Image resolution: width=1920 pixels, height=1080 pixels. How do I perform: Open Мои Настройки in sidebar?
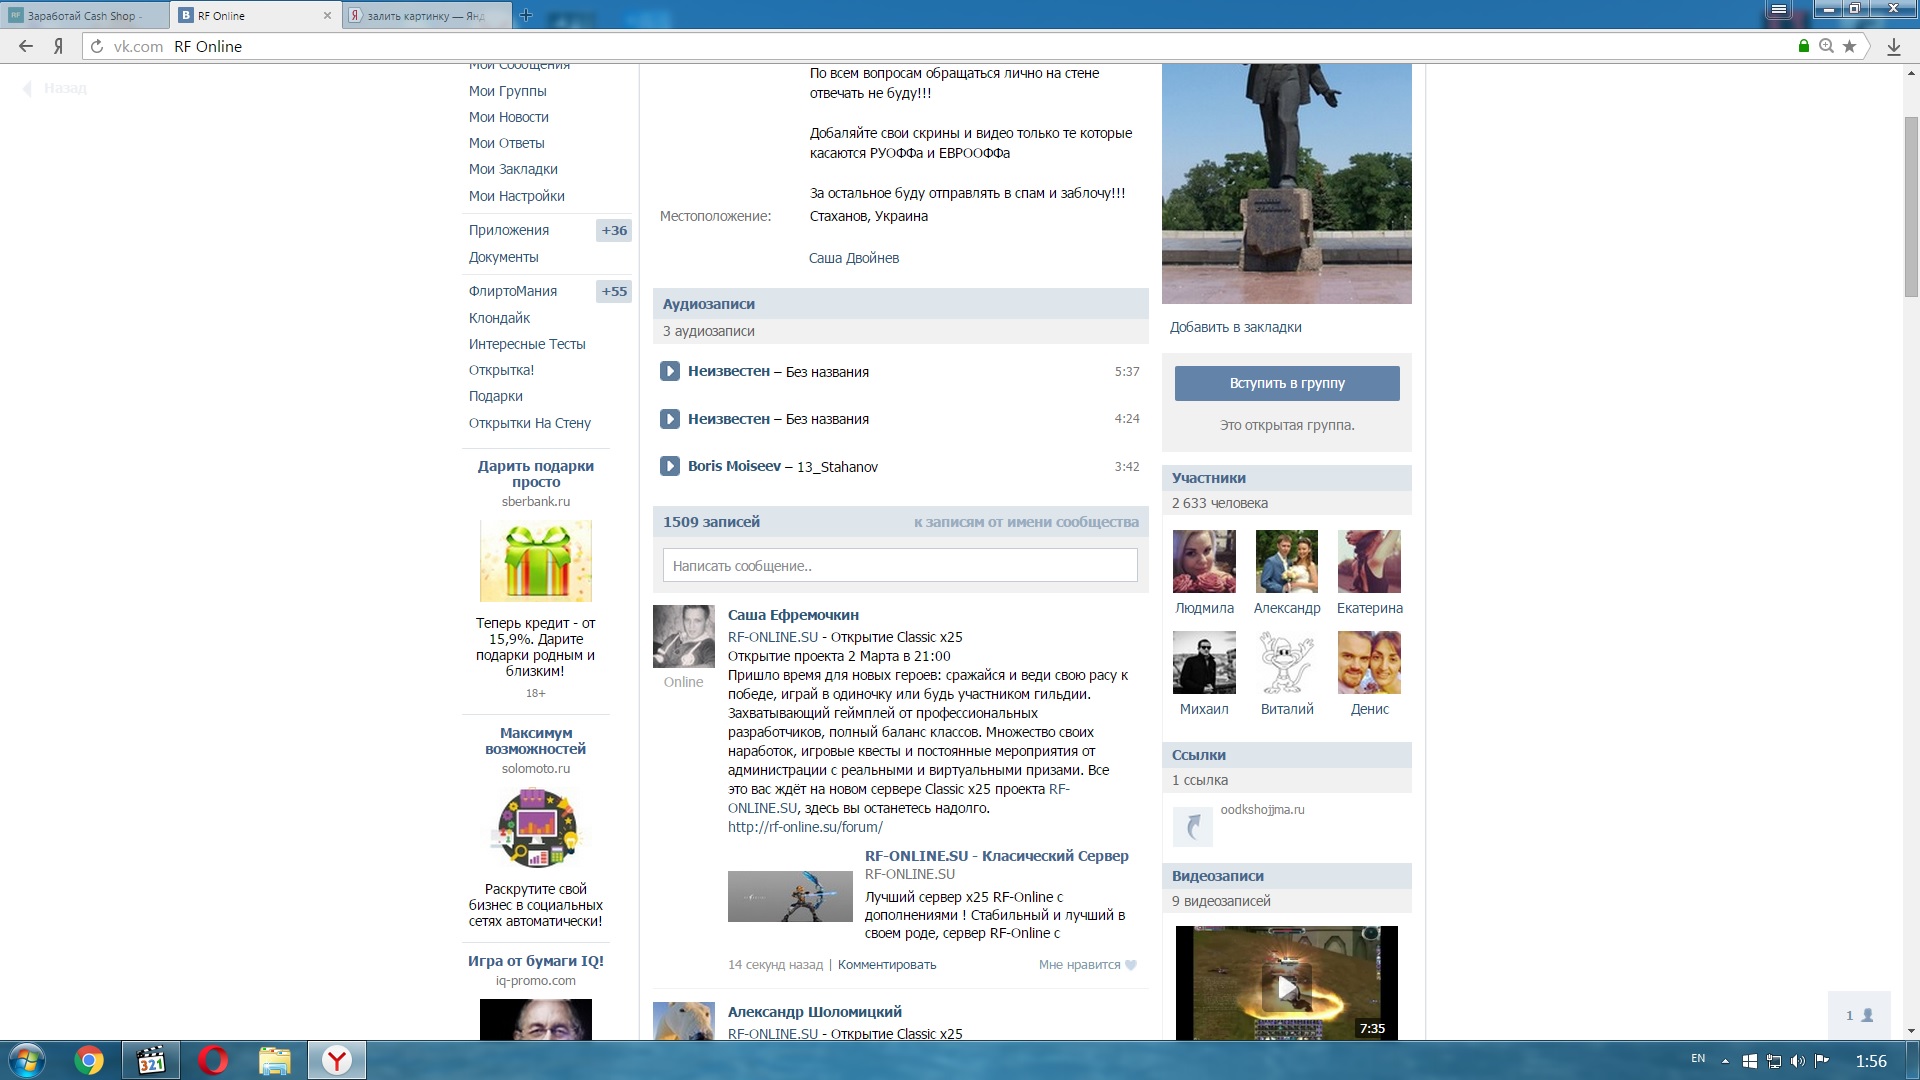[516, 196]
